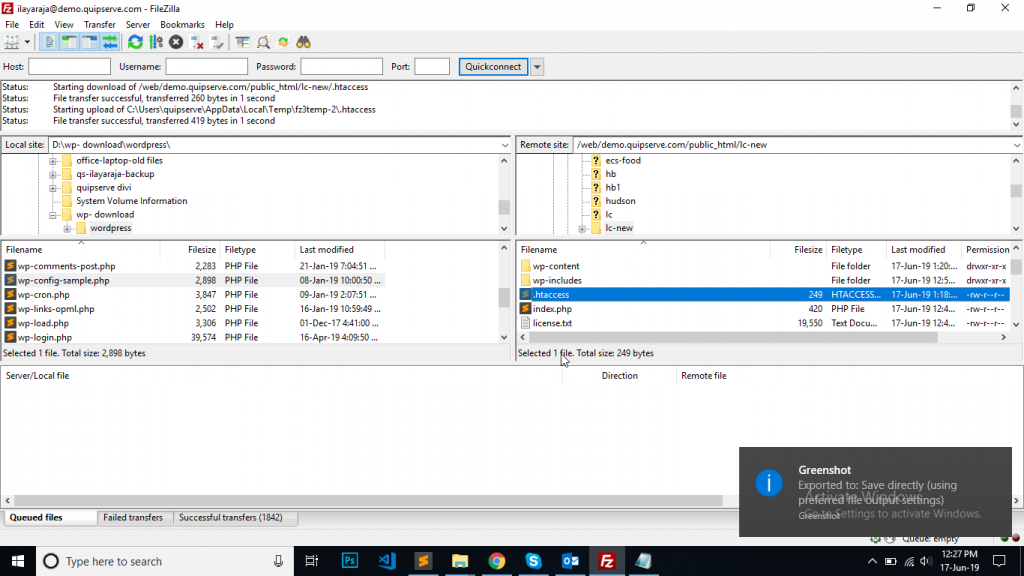
Task: Disconnect from the current server
Action: (197, 42)
